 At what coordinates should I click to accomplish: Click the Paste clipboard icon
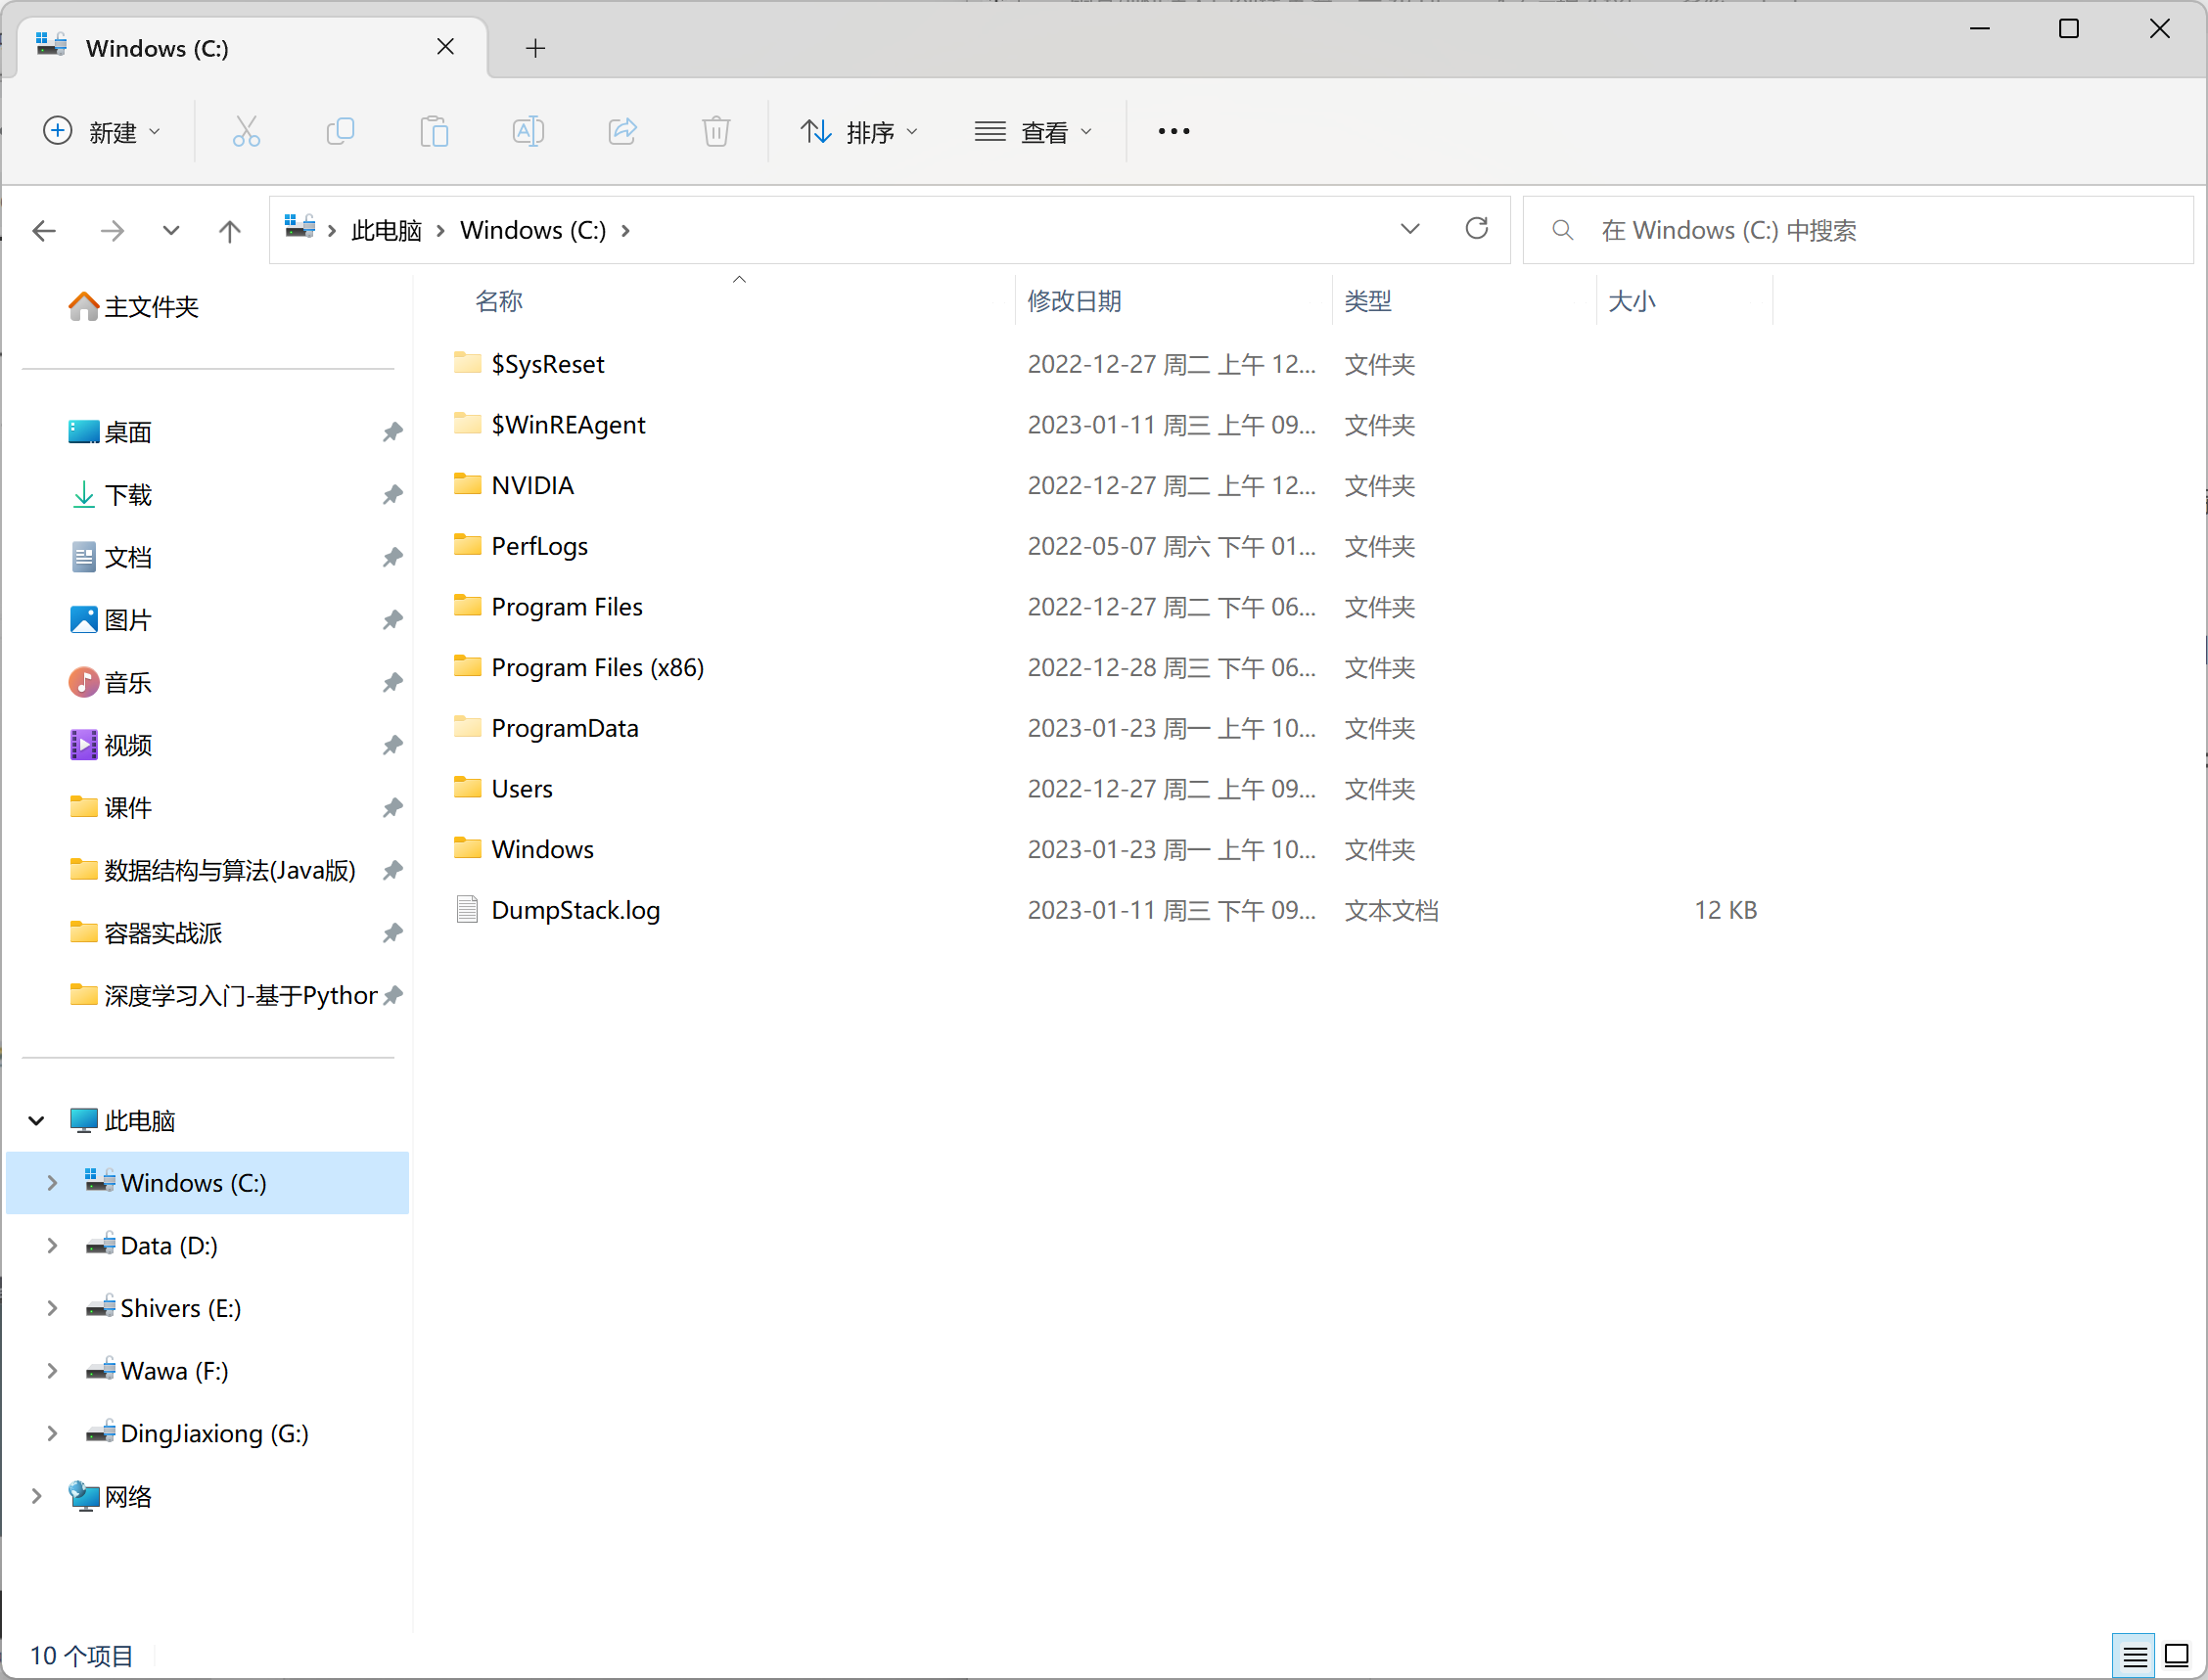click(434, 131)
